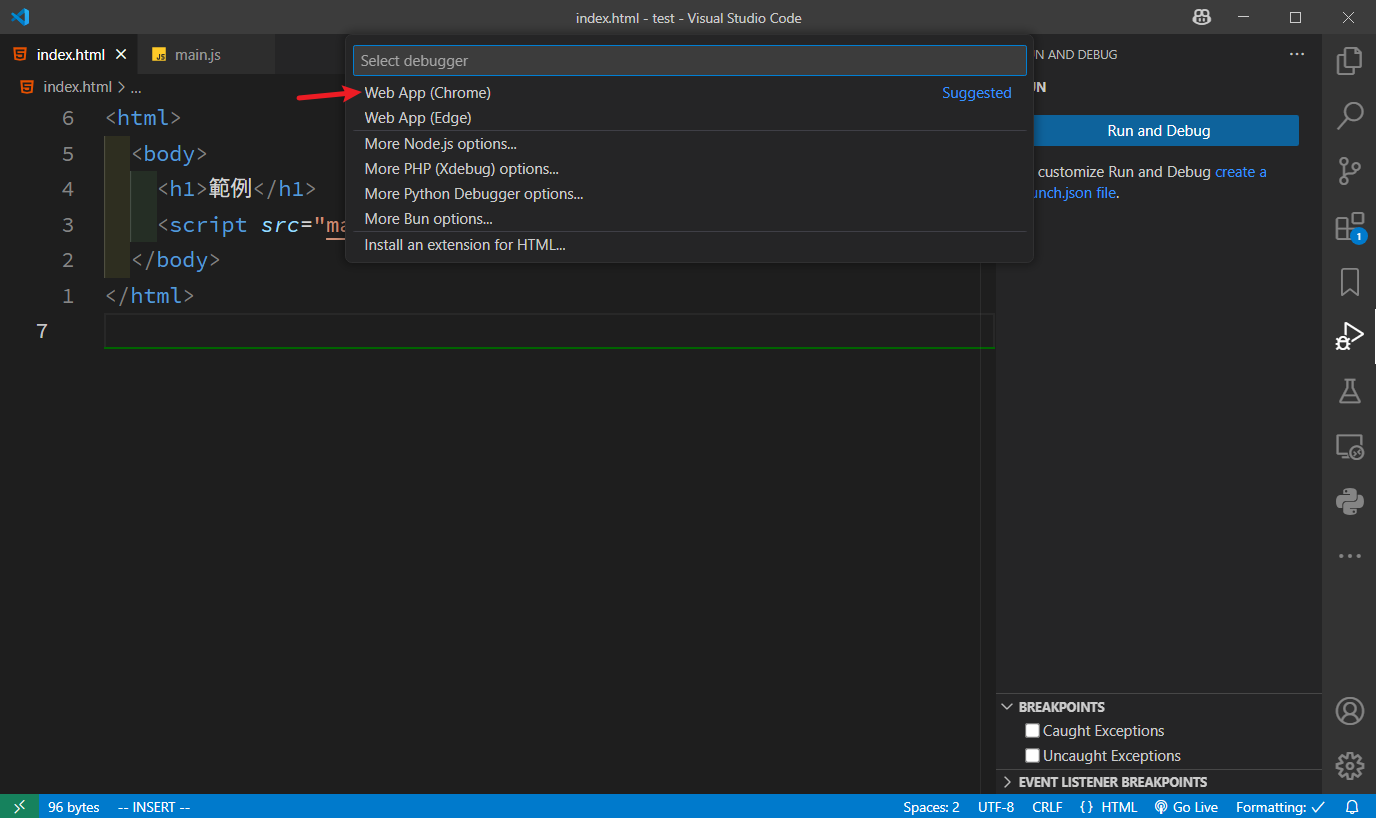This screenshot has width=1376, height=818.
Task: Choose More Python Debugger options
Action: 689,194
